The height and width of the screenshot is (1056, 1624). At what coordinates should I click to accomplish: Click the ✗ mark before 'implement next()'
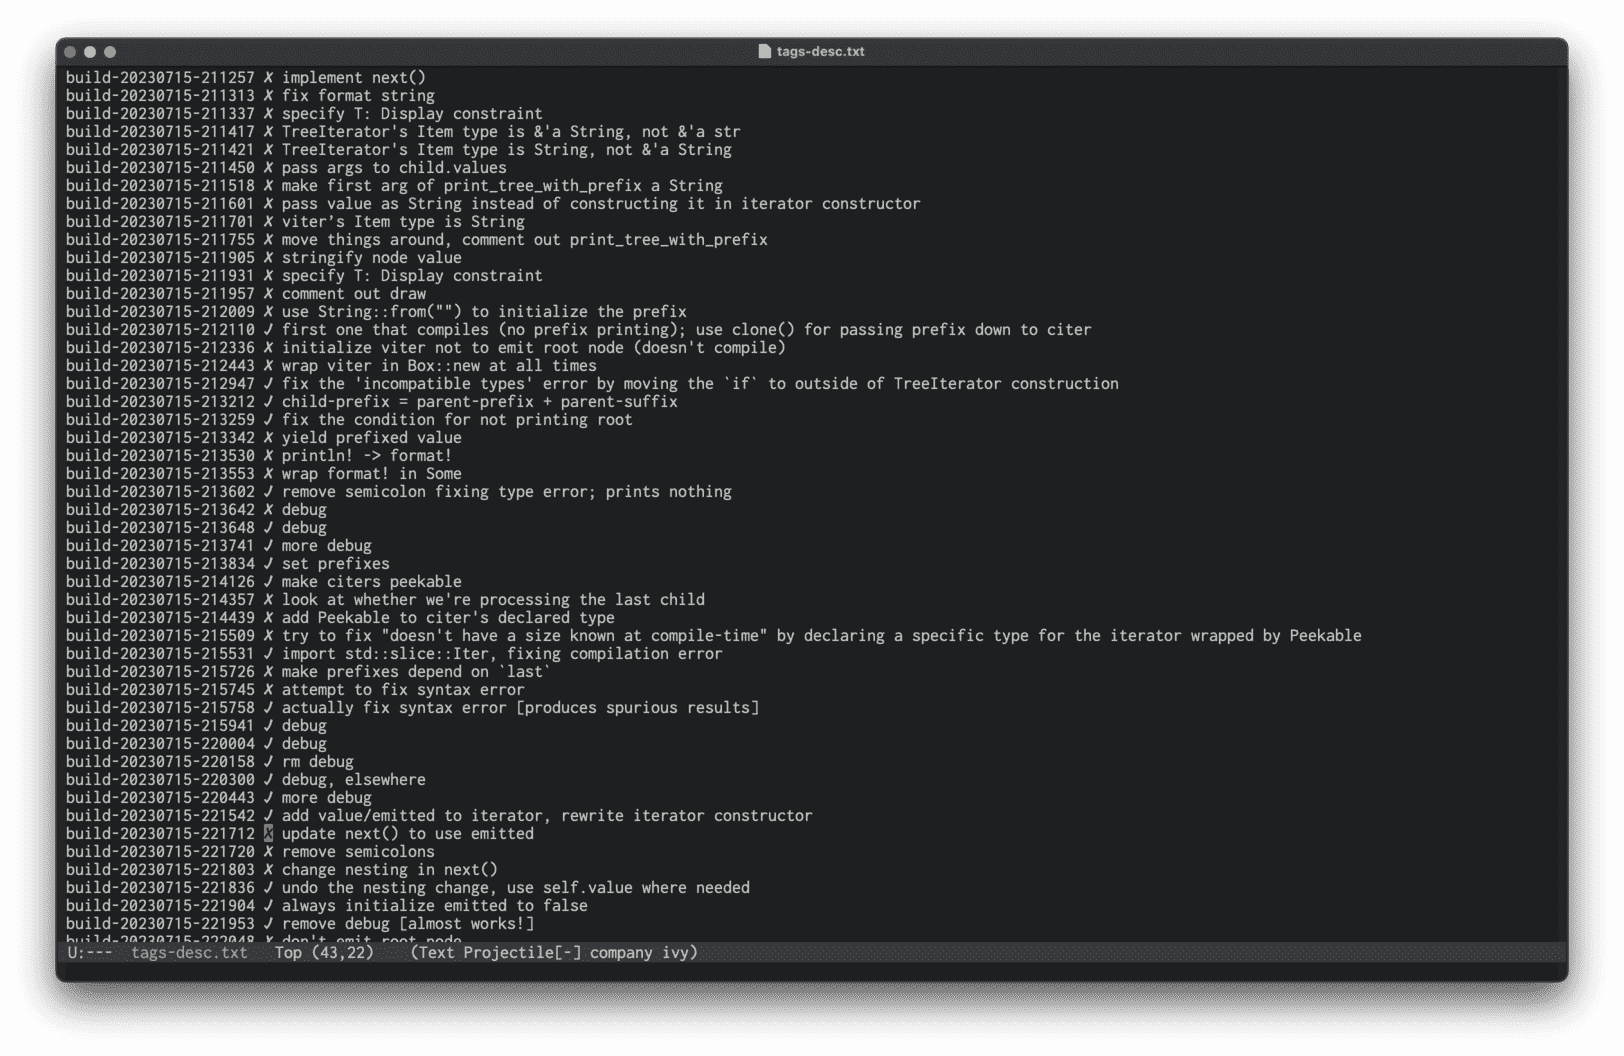268,78
